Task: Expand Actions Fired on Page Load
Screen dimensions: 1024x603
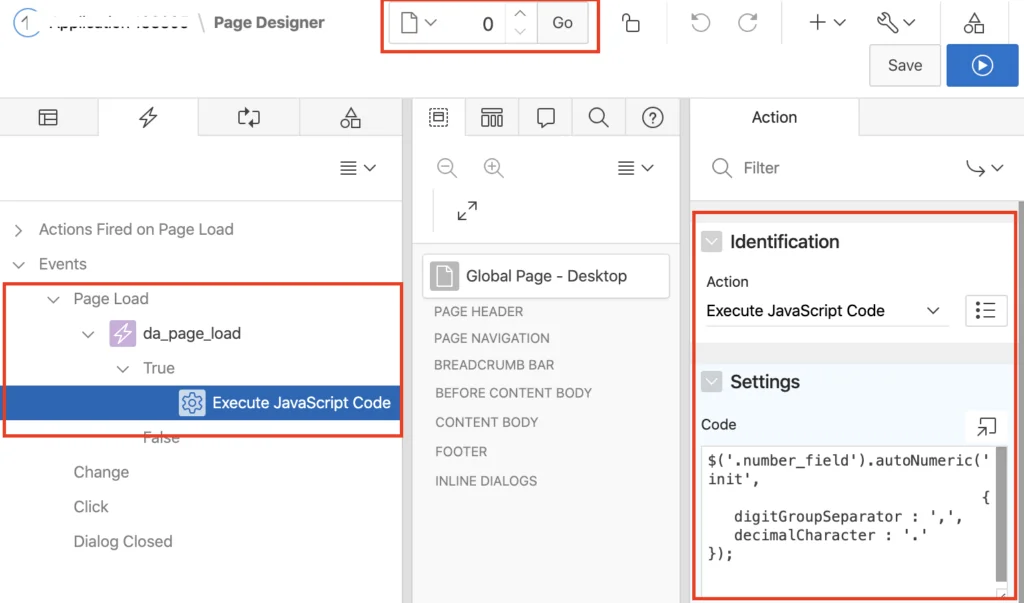Action: click(18, 230)
